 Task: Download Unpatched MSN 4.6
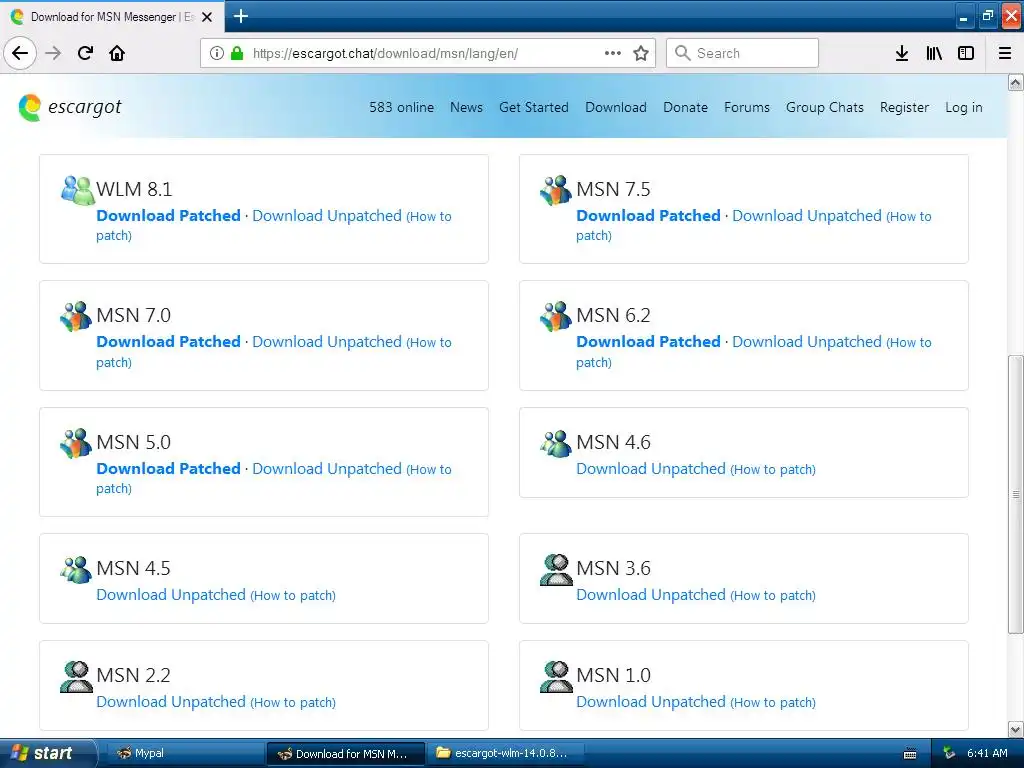(650, 468)
